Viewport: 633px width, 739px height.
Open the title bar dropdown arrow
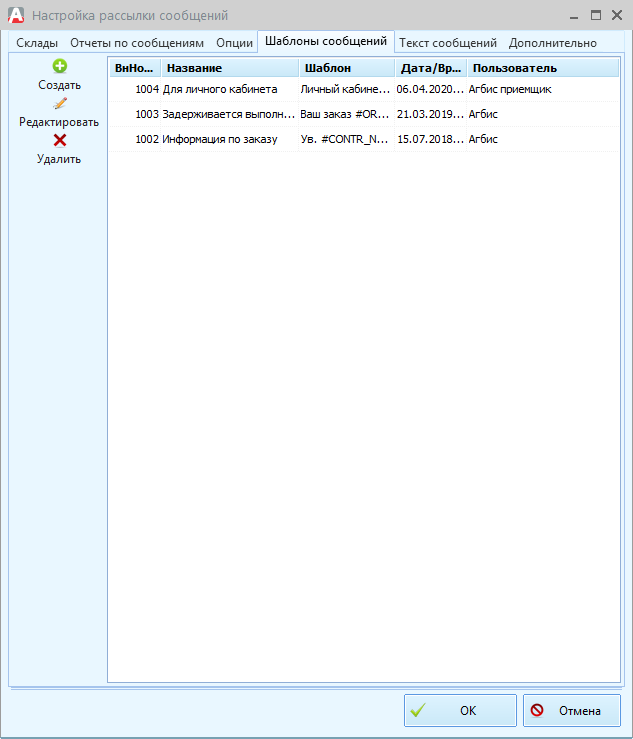click(x=573, y=16)
